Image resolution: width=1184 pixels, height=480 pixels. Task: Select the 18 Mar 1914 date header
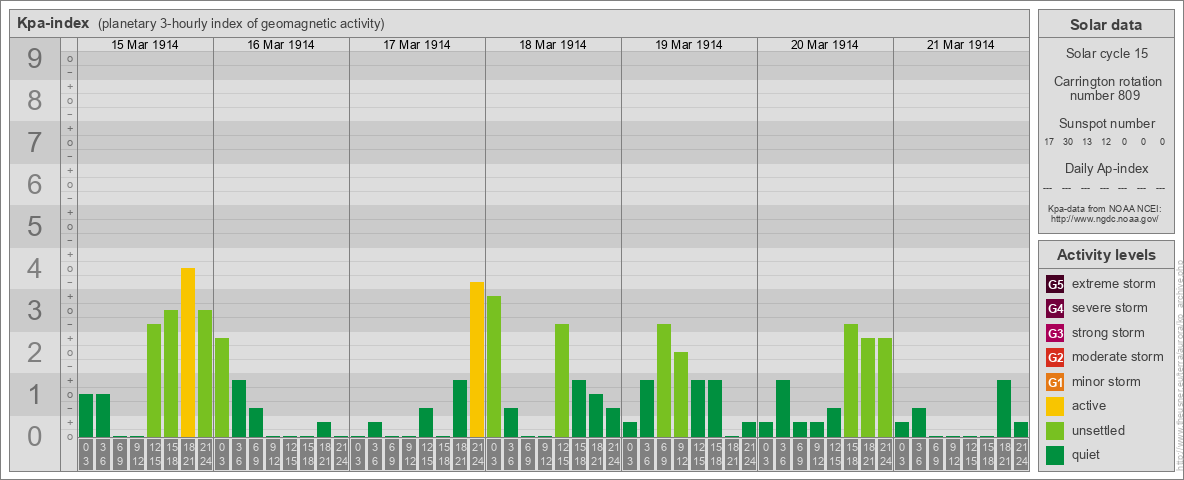pos(553,45)
